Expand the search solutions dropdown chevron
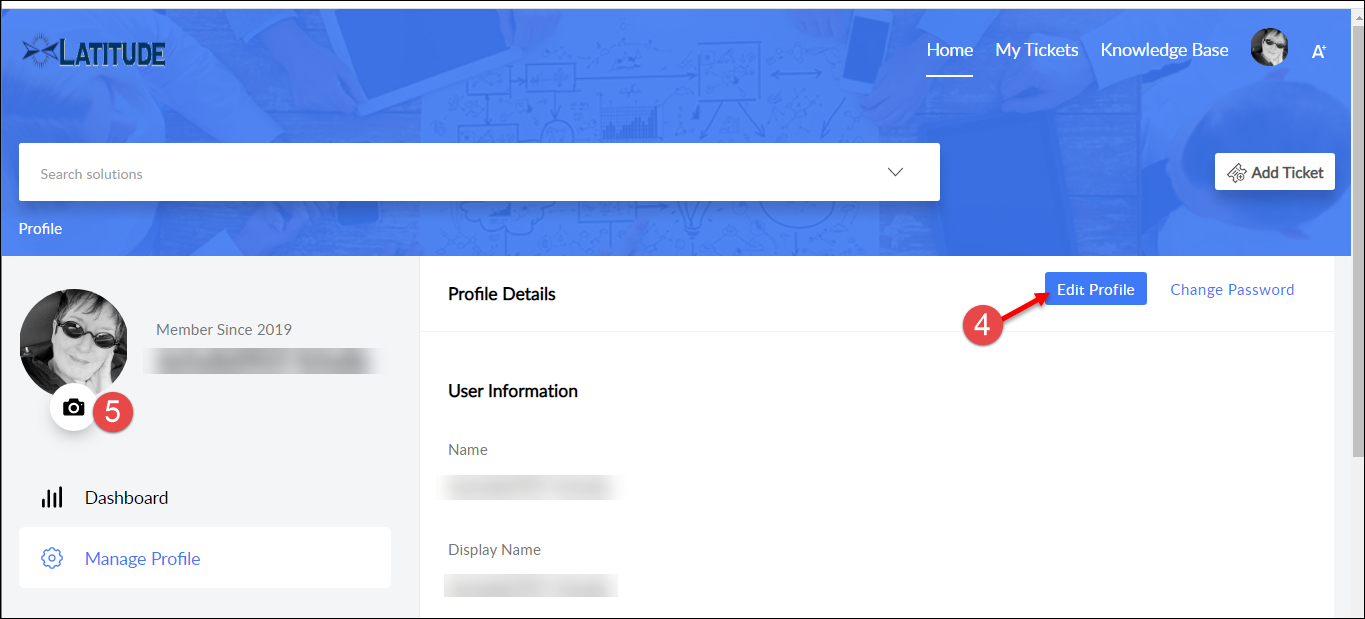The height and width of the screenshot is (619, 1365). 895,172
